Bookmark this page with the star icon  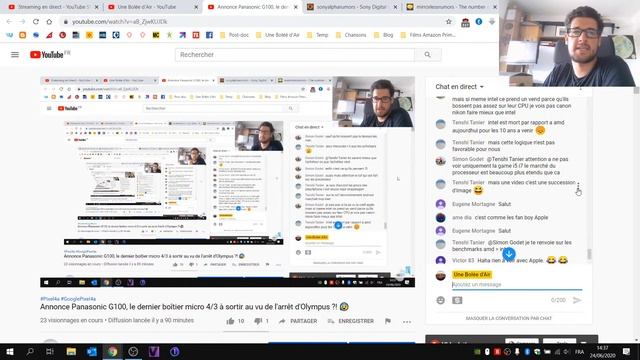pos(449,22)
